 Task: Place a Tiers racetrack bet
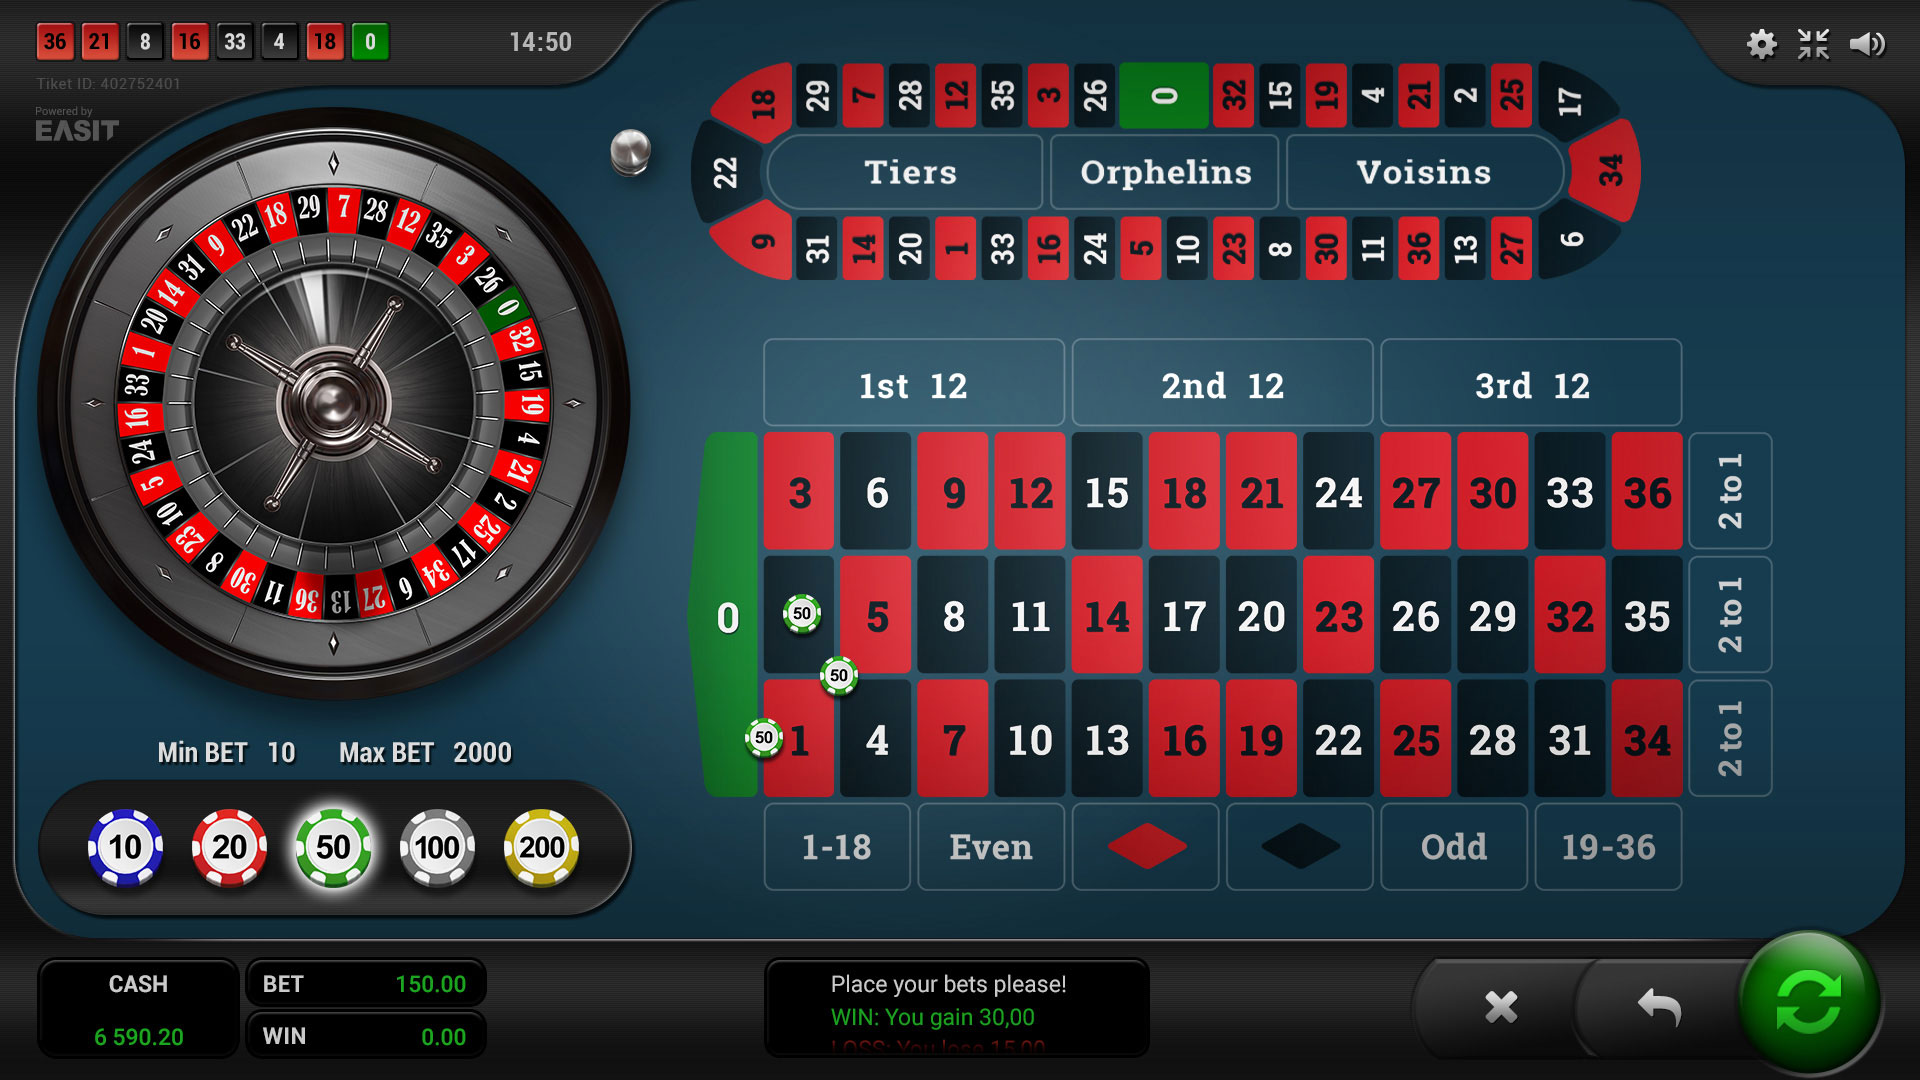910,172
